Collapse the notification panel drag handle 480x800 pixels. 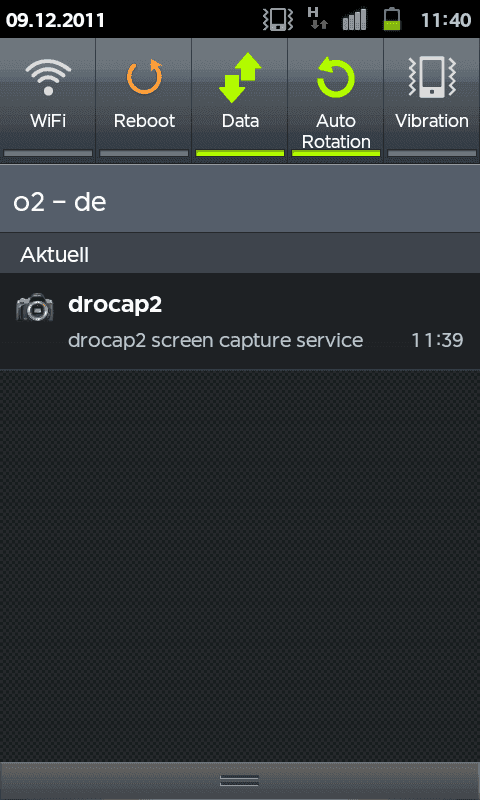tap(240, 781)
